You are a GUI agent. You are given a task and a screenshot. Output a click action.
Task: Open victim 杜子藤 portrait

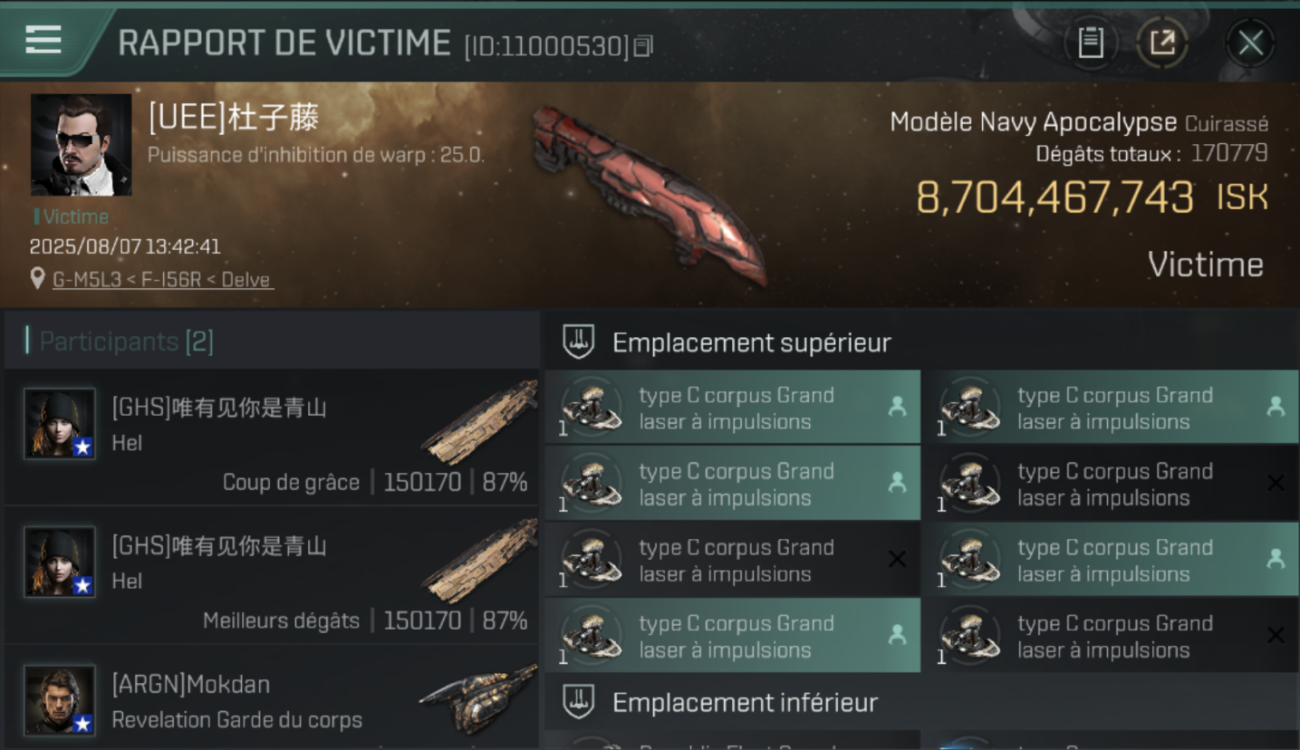click(81, 145)
